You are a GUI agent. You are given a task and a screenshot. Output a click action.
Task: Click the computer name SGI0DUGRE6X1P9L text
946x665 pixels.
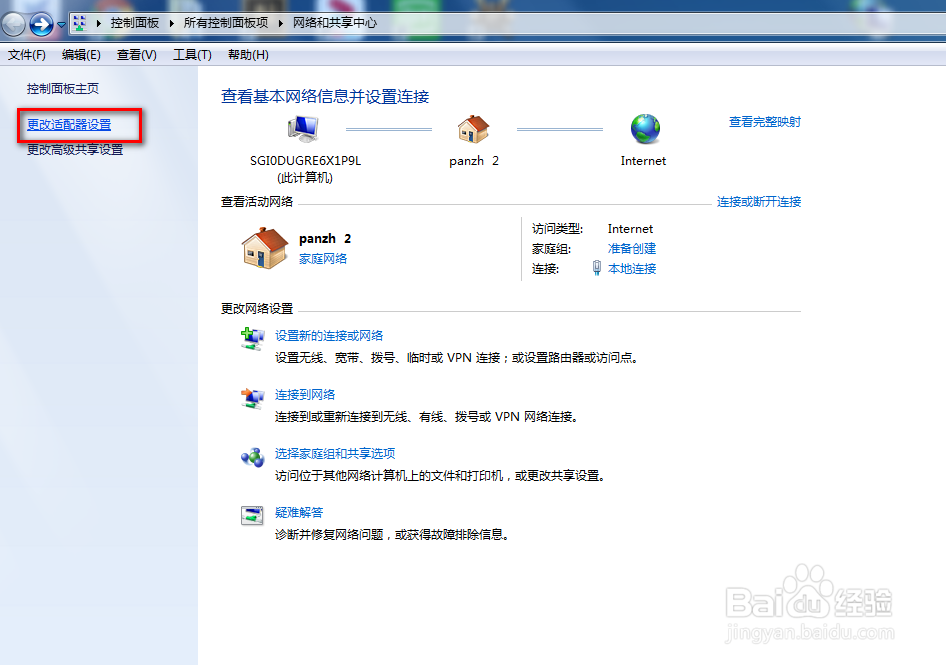(x=305, y=161)
